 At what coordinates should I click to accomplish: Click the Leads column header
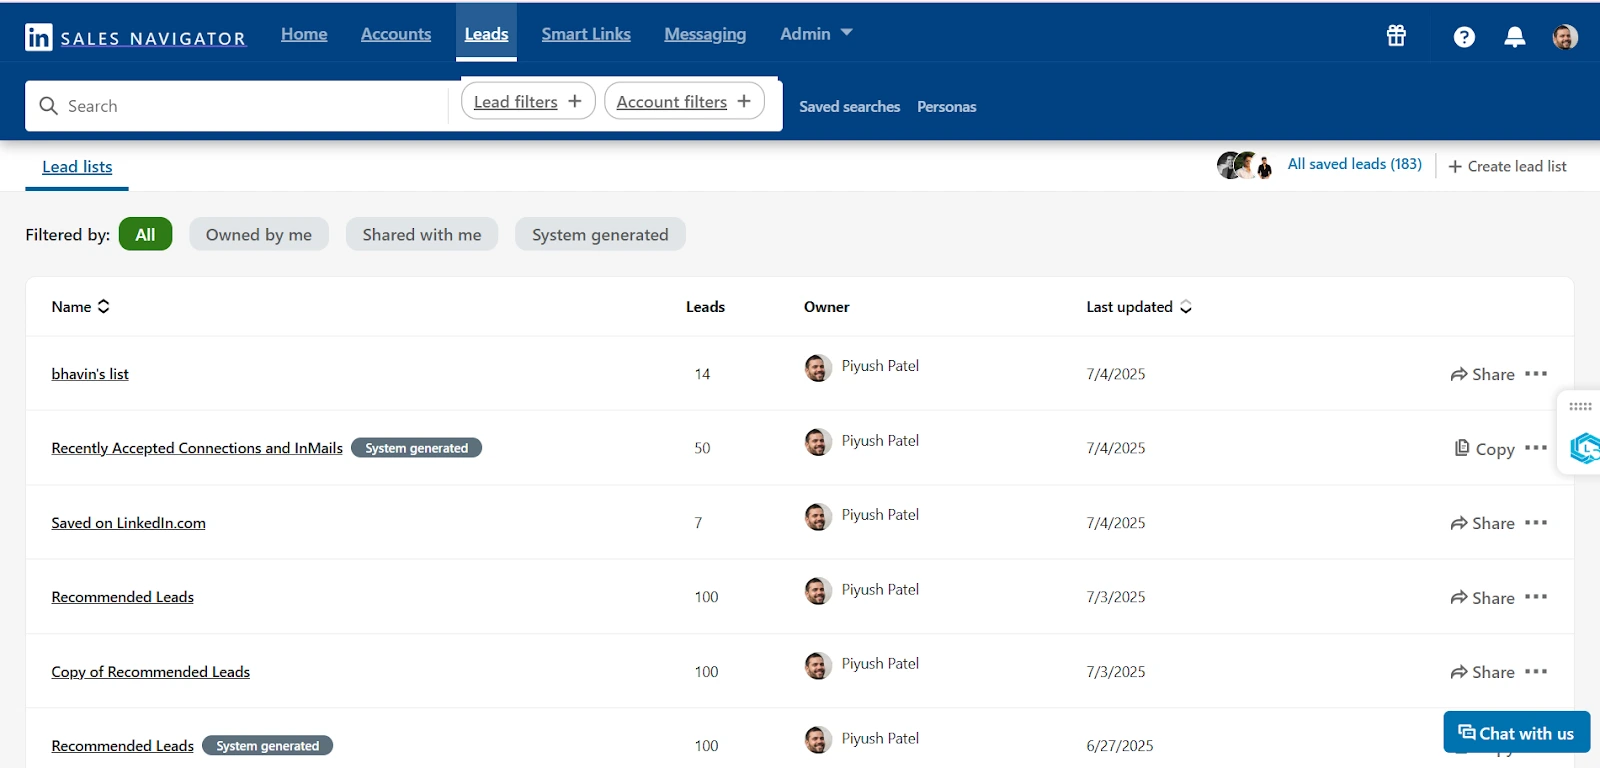pos(705,307)
